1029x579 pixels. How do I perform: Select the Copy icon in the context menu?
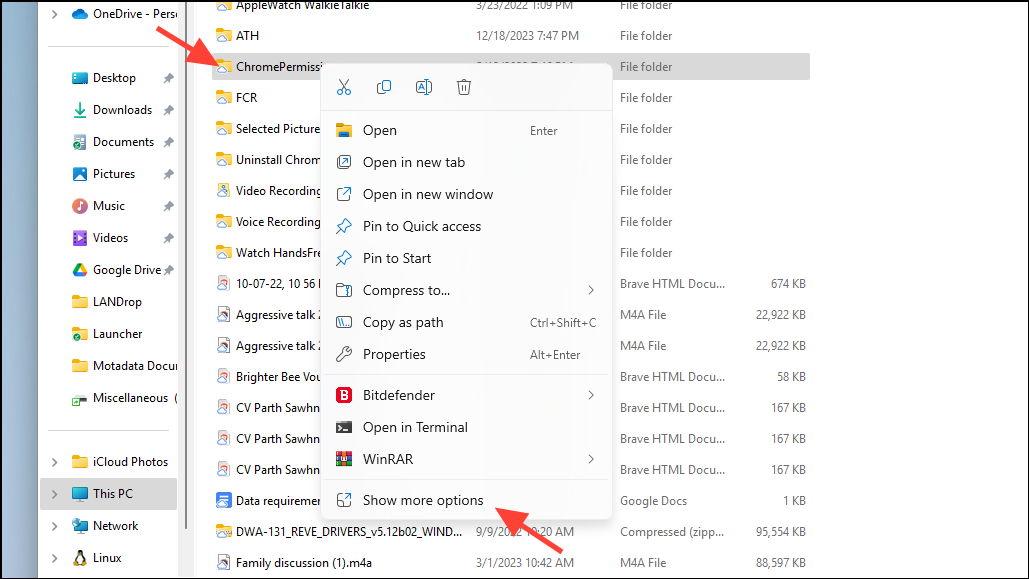tap(383, 87)
